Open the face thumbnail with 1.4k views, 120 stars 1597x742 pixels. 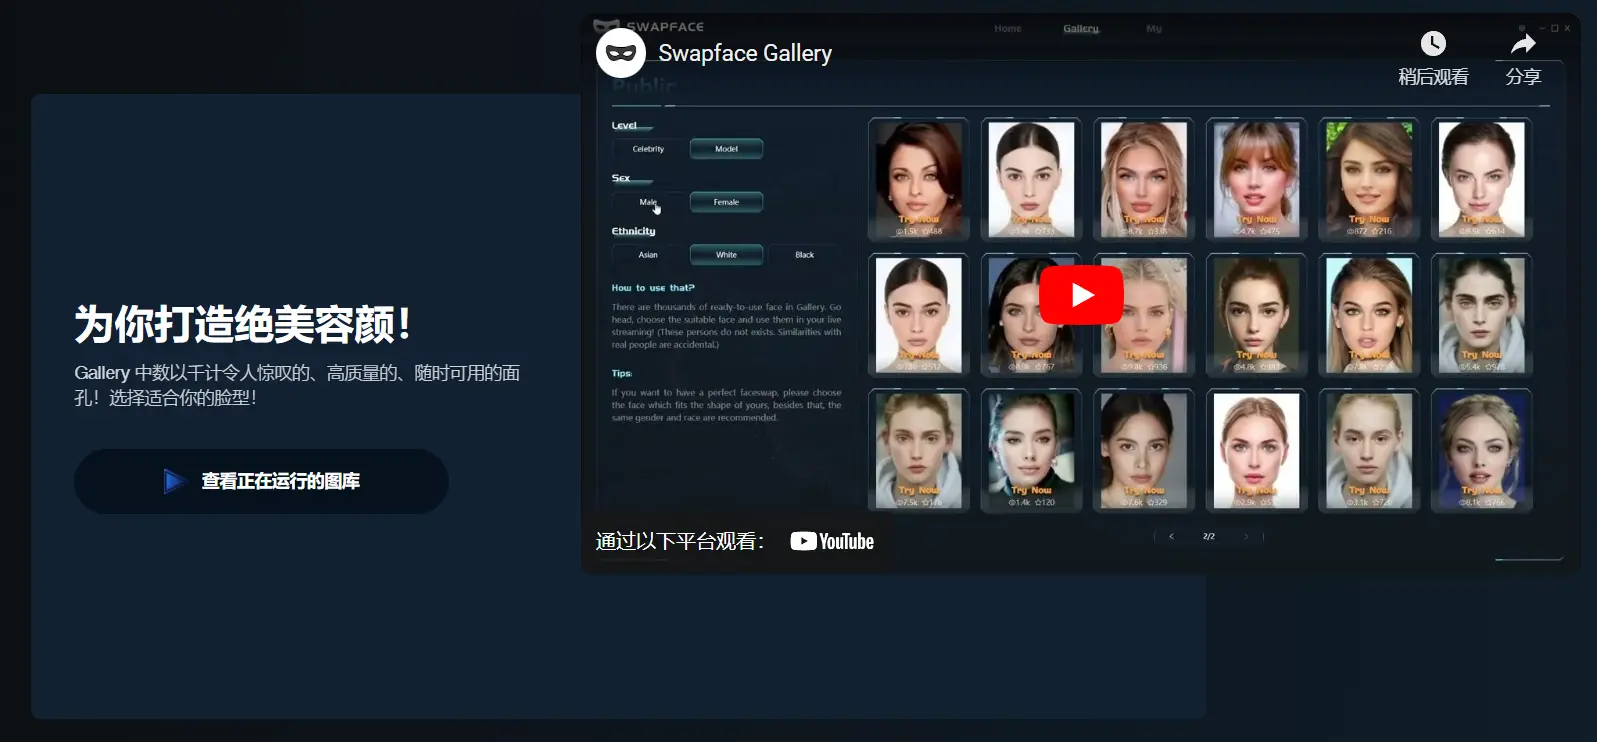(1031, 450)
